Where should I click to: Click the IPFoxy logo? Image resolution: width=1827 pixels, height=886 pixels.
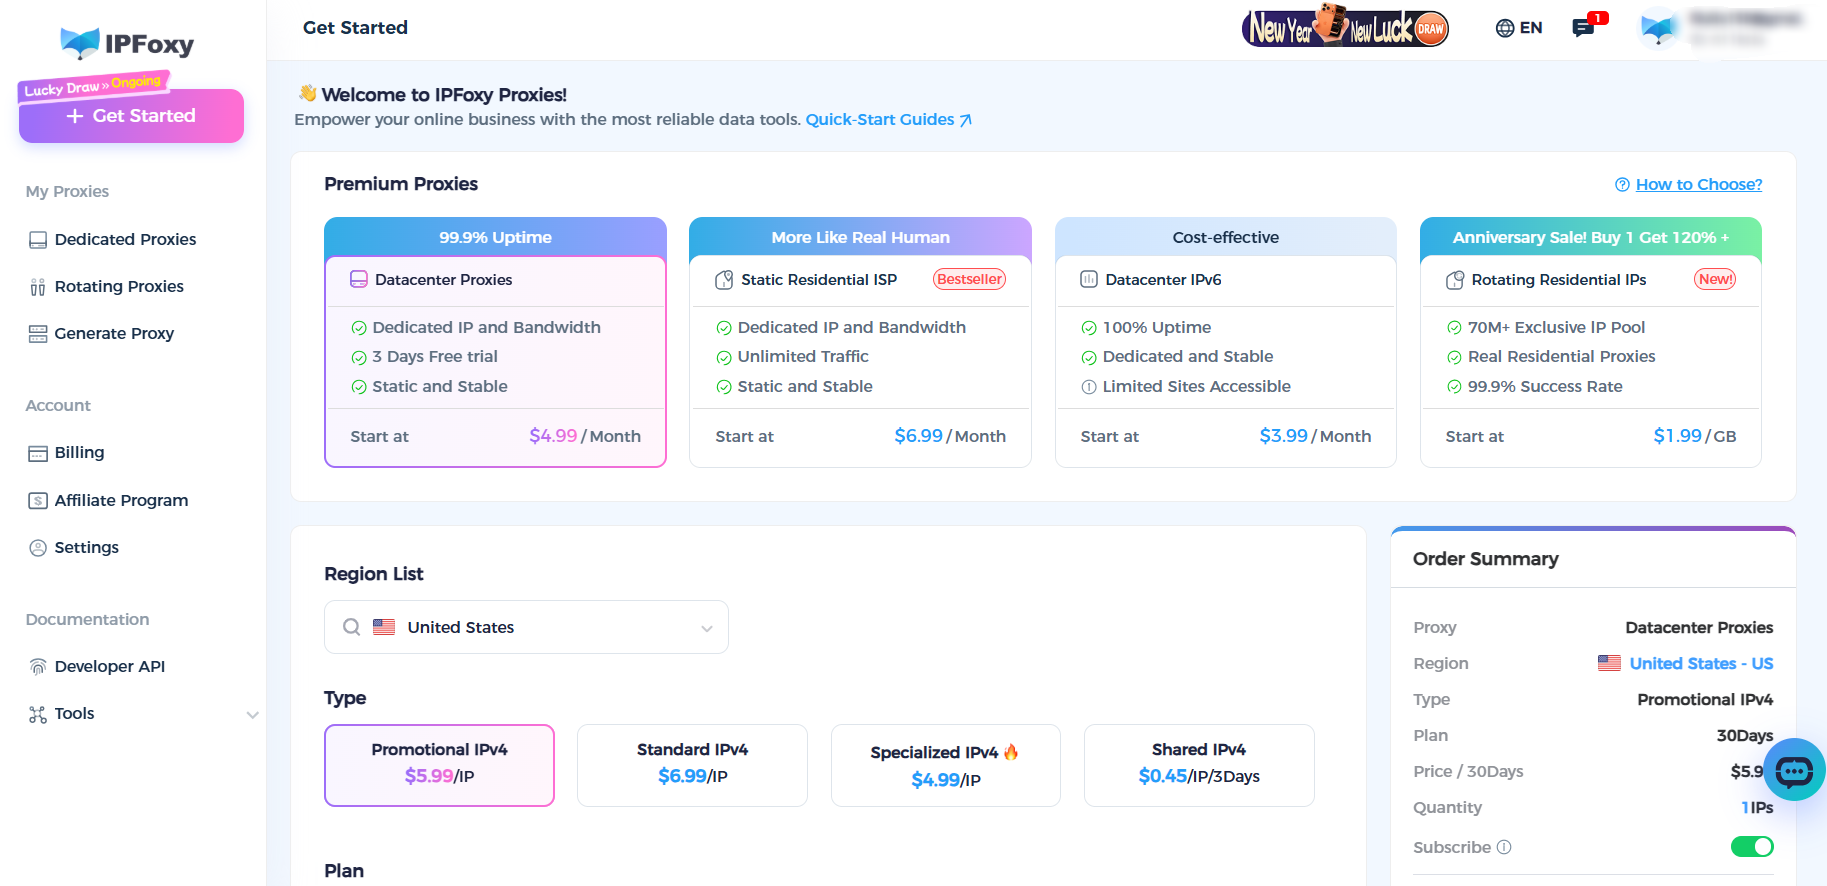click(x=128, y=43)
